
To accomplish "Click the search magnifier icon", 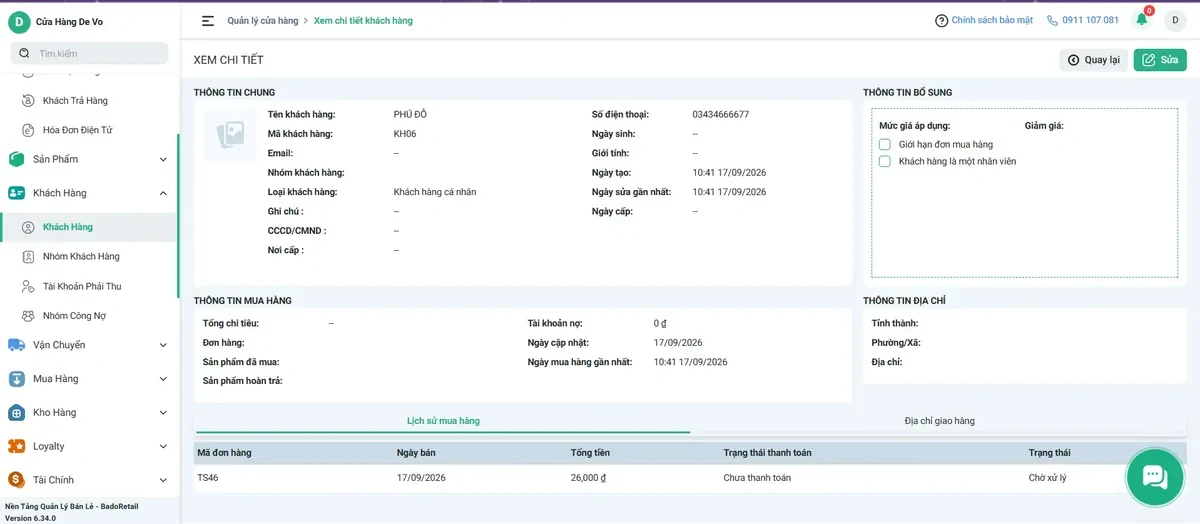I will pos(24,53).
